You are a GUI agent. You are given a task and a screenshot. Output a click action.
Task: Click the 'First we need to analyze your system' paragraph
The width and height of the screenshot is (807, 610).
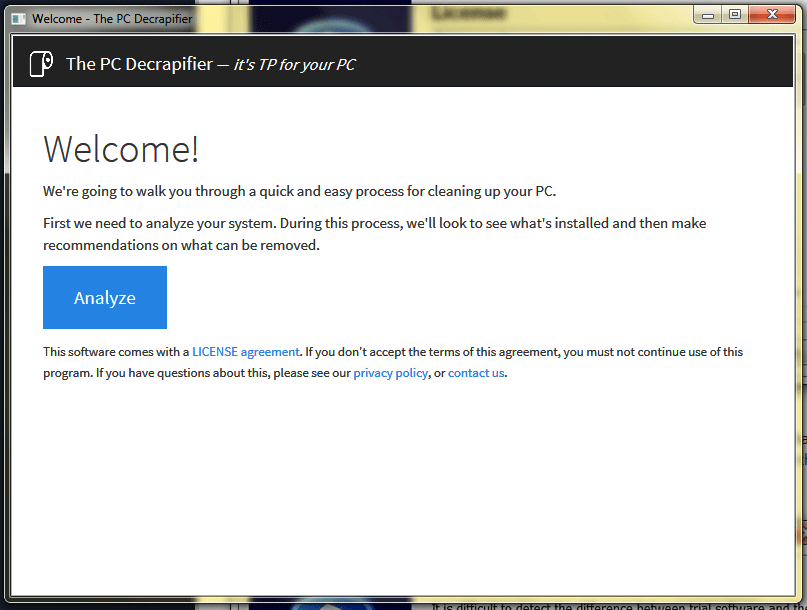click(375, 234)
